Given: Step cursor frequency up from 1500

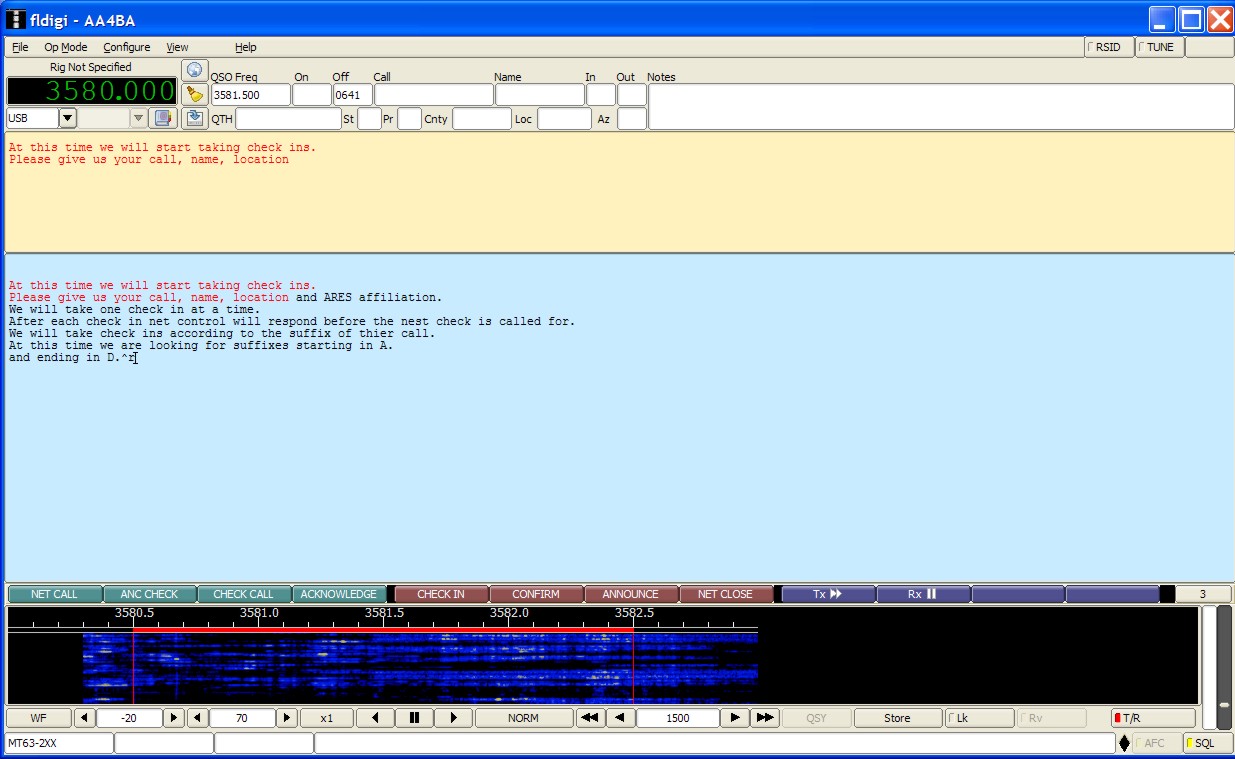Looking at the screenshot, I should pos(735,718).
